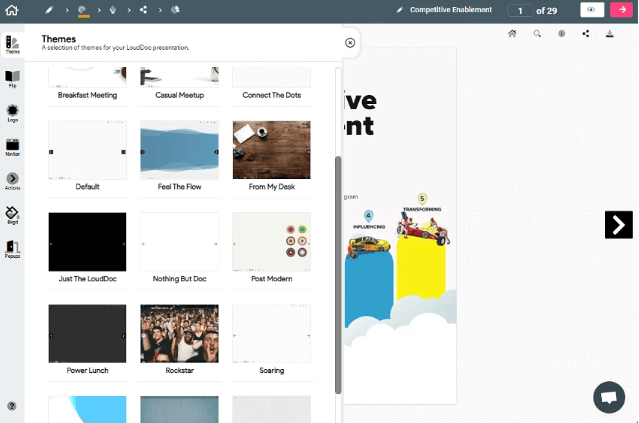Open the Logo sidebar option
This screenshot has width=639, height=423.
(12, 112)
